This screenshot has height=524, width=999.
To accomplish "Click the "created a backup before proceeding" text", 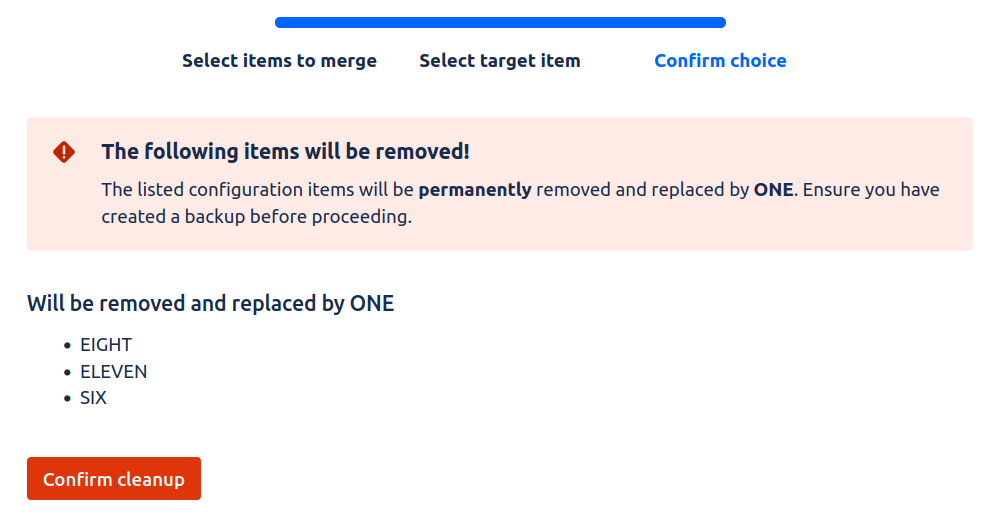I will click(256, 216).
